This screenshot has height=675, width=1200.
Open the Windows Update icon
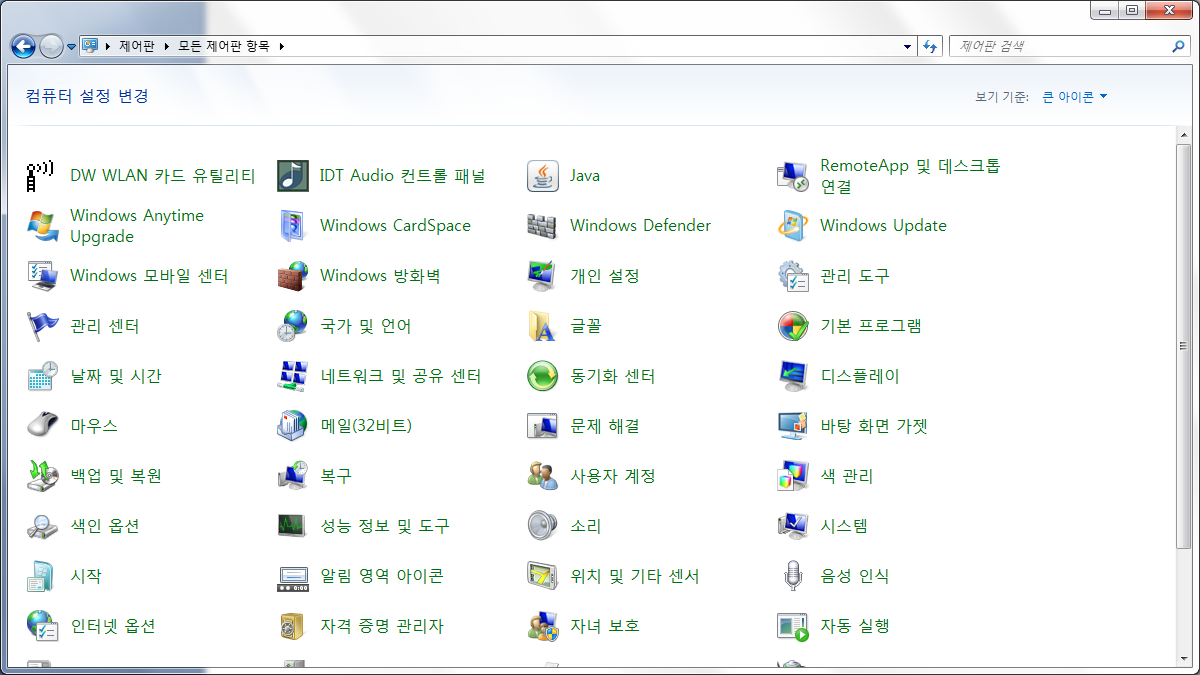793,226
